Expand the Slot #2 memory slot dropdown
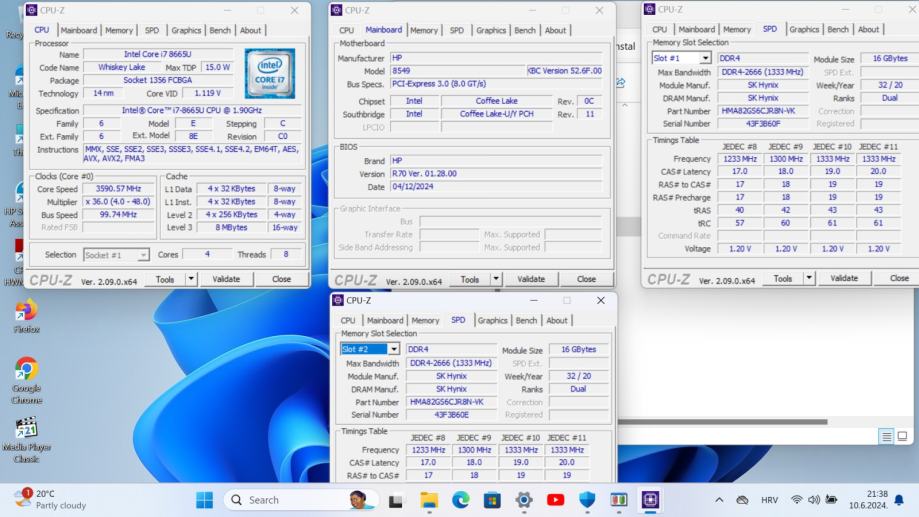This screenshot has width=919, height=517. (x=393, y=349)
